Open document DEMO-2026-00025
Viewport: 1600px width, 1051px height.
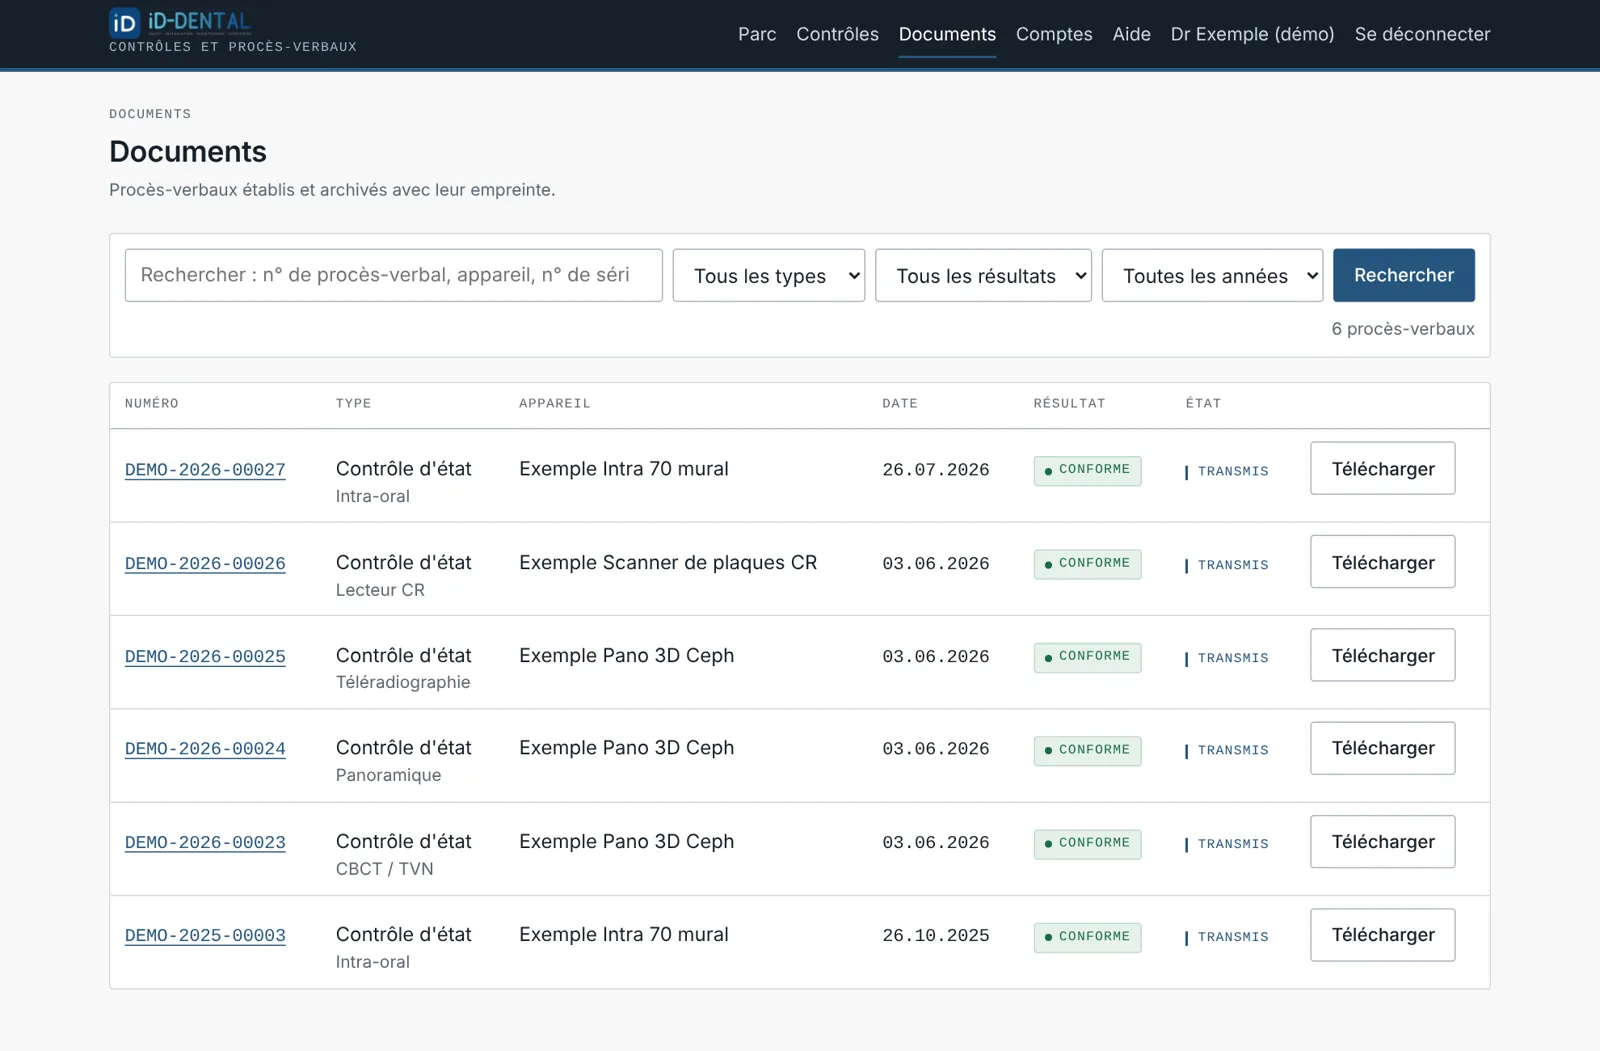205,657
